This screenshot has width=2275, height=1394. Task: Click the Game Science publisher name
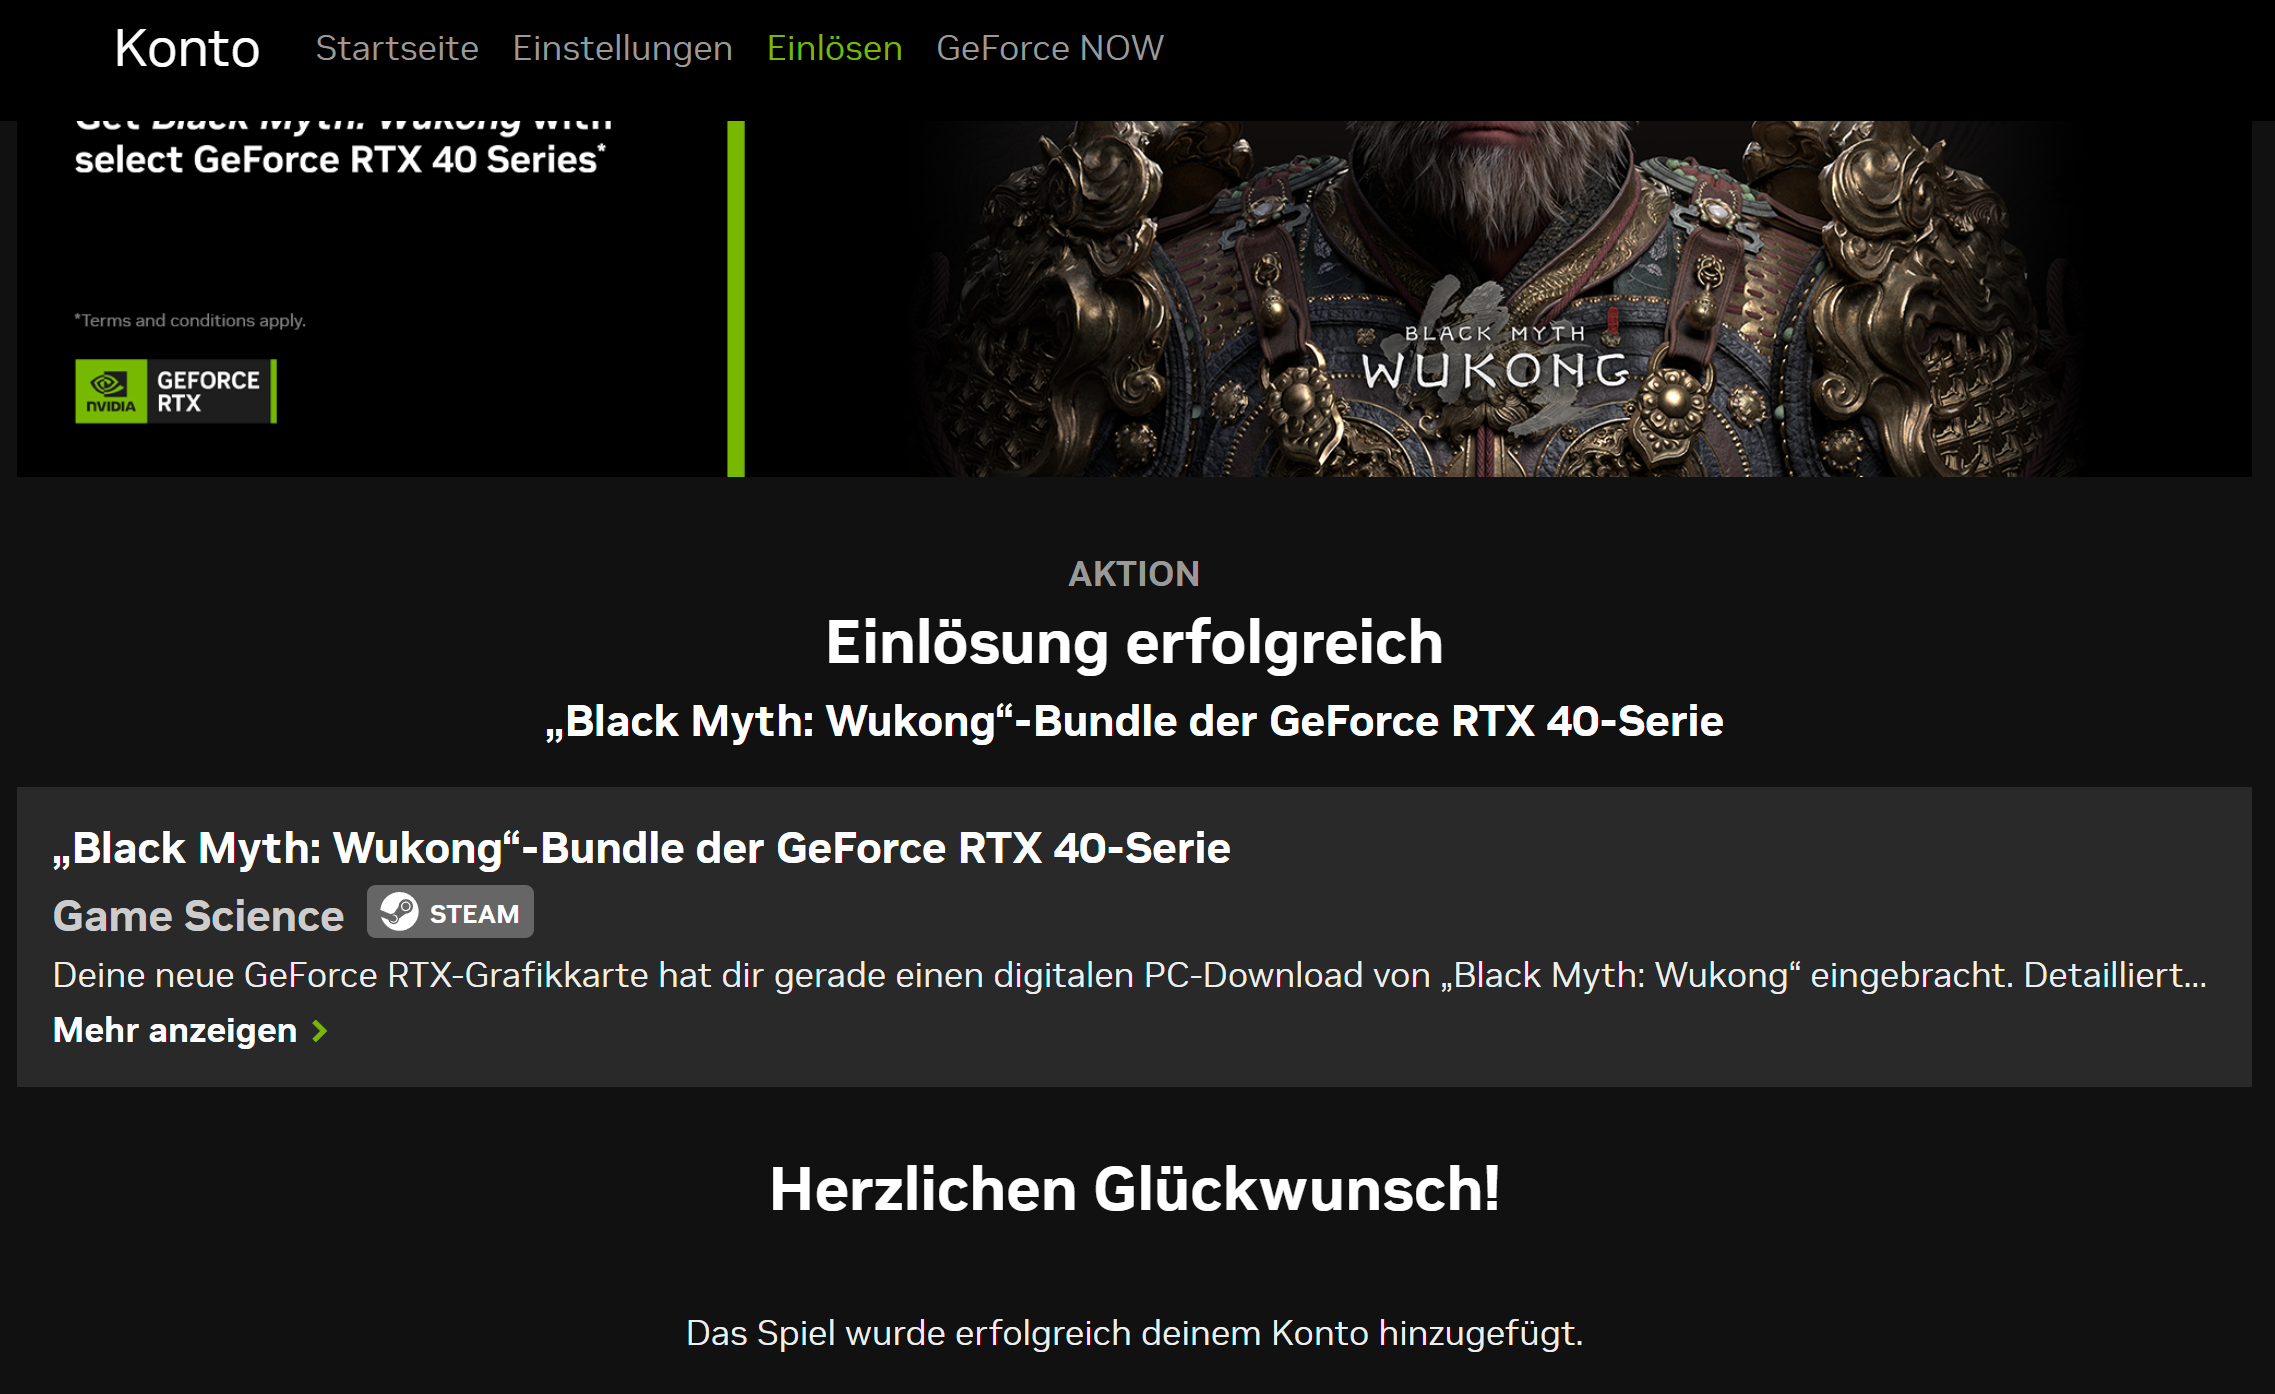pos(198,916)
